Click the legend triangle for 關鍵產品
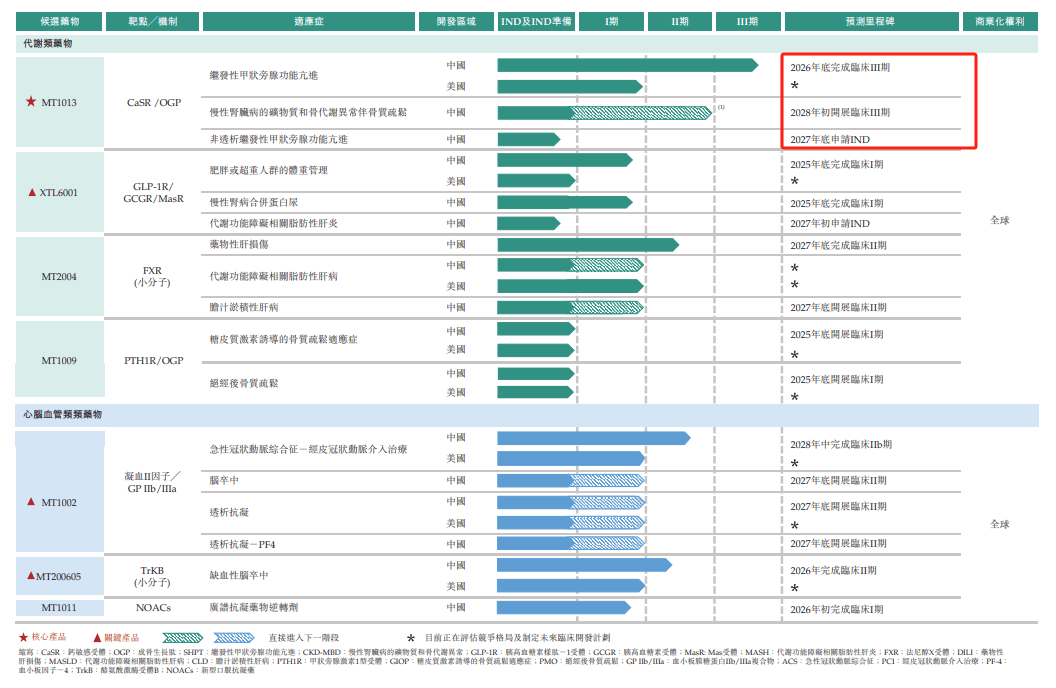This screenshot has height=688, width=1056. click(97, 637)
